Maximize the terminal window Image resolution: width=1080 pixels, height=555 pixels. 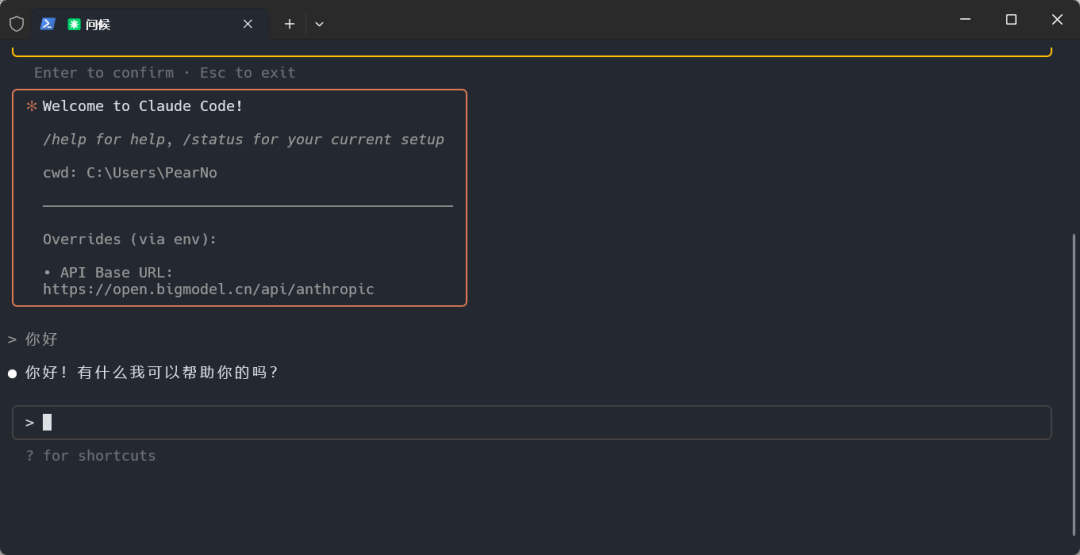(1011, 19)
